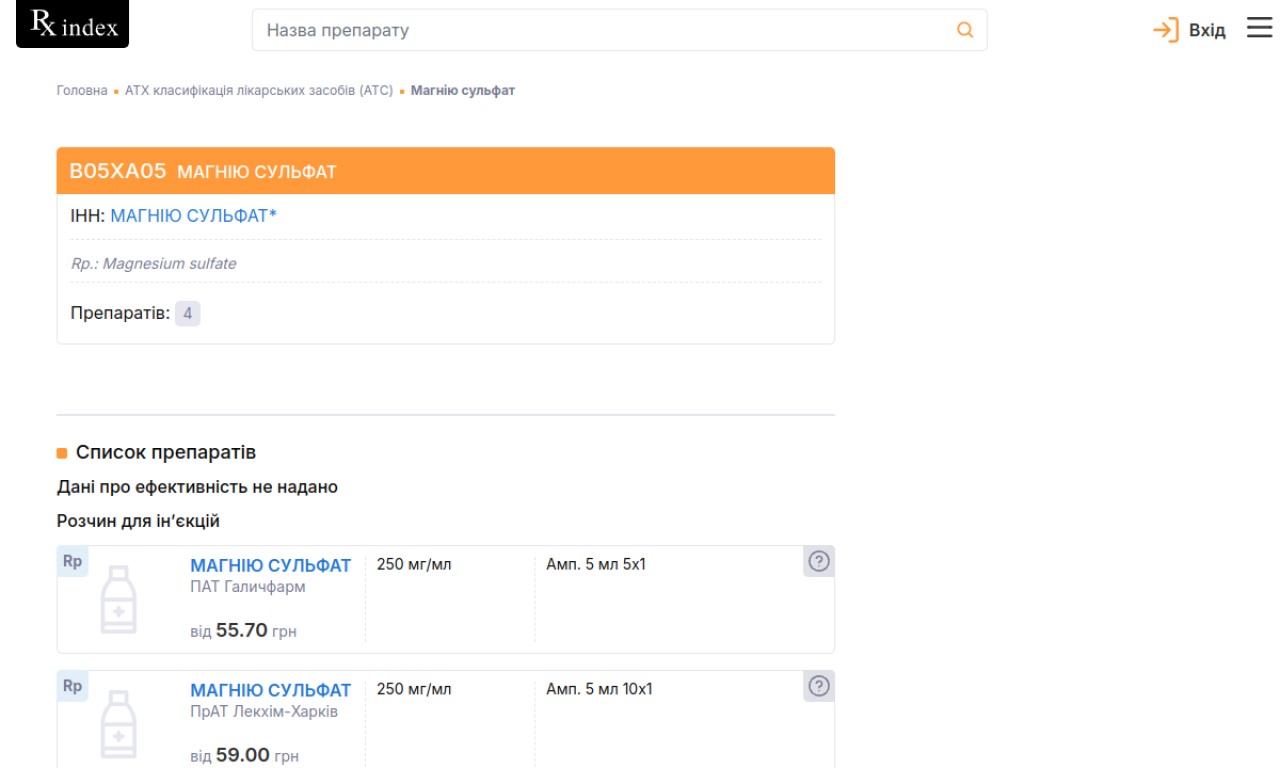1280x768 pixels.
Task: Open the 'МАГНІЮ СУЛЬФАТ*' ІНН link
Action: click(193, 215)
